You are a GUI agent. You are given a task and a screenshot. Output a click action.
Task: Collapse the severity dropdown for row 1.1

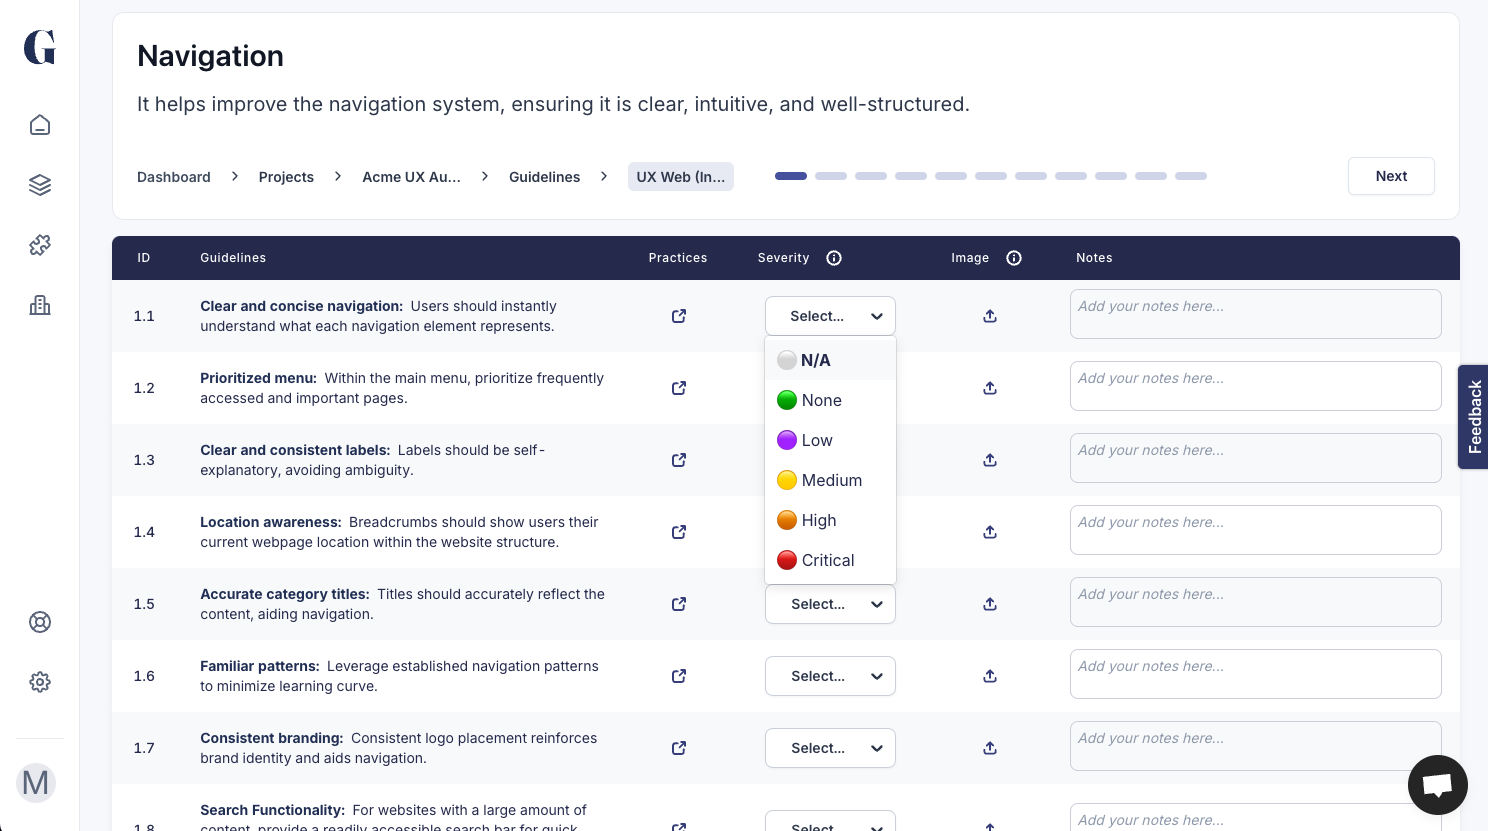(x=830, y=316)
